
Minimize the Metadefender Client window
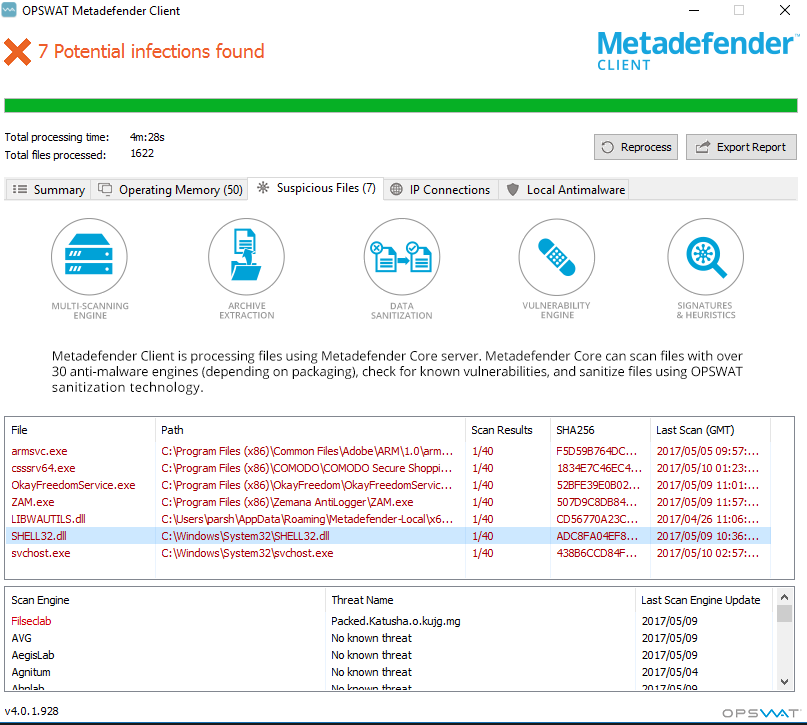[x=694, y=10]
